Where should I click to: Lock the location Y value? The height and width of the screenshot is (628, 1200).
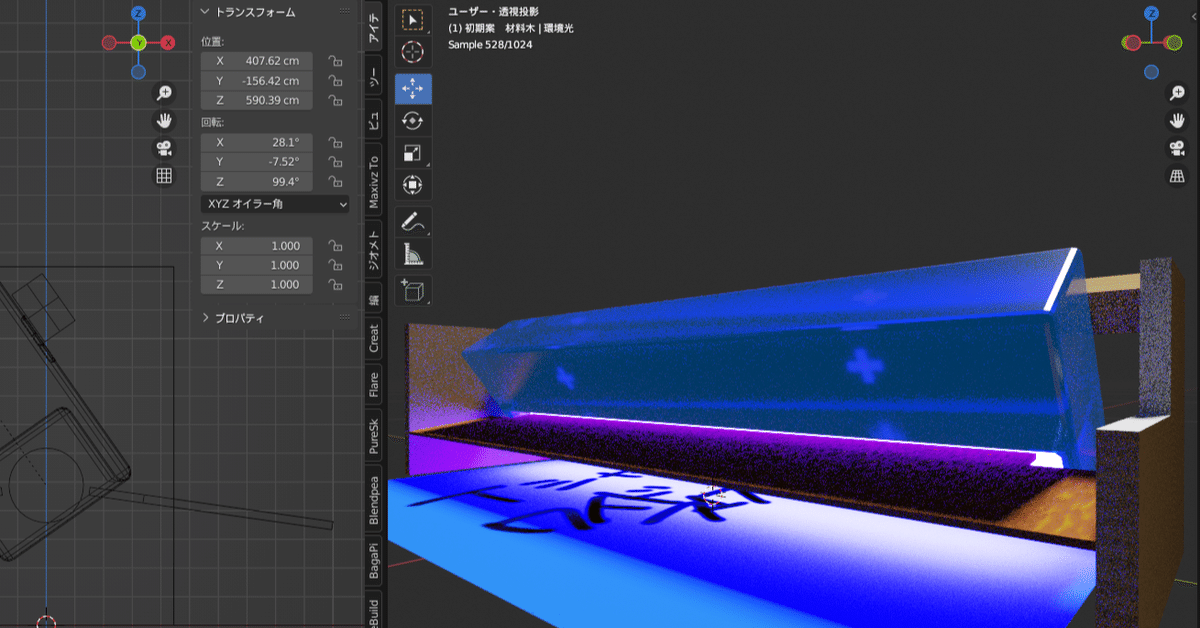point(336,81)
